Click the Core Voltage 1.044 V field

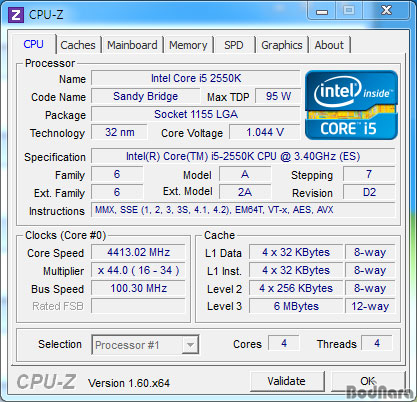point(265,132)
